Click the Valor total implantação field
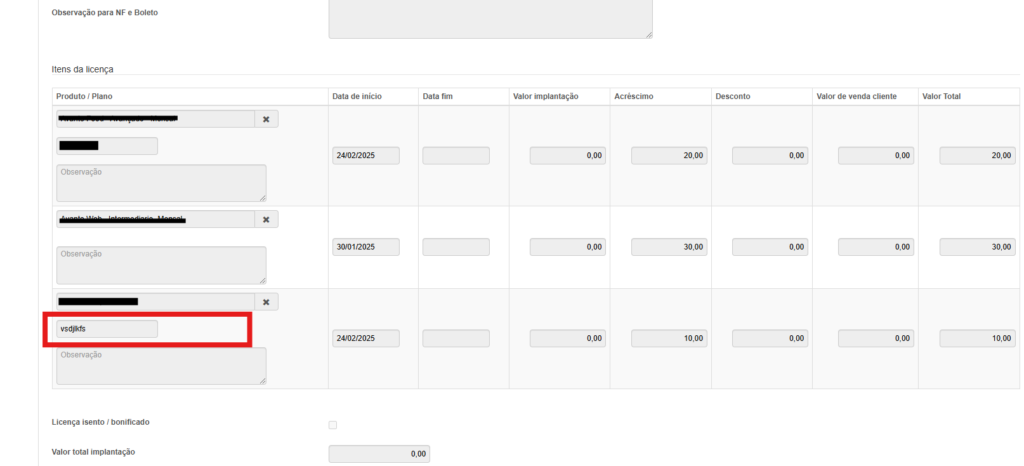1024x466 pixels. pos(380,454)
